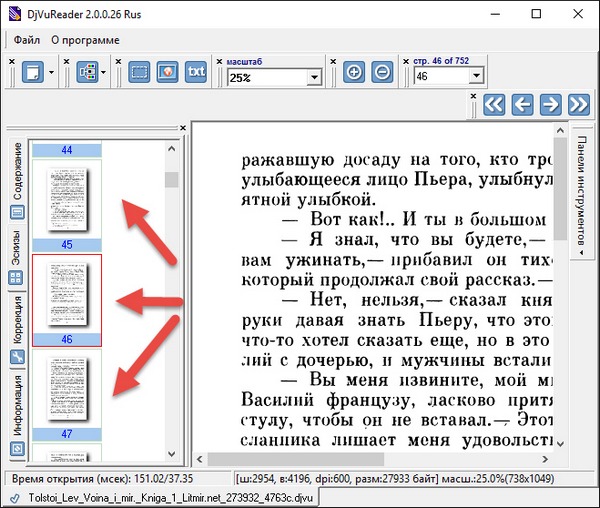Click the page number field showing 46

point(442,76)
